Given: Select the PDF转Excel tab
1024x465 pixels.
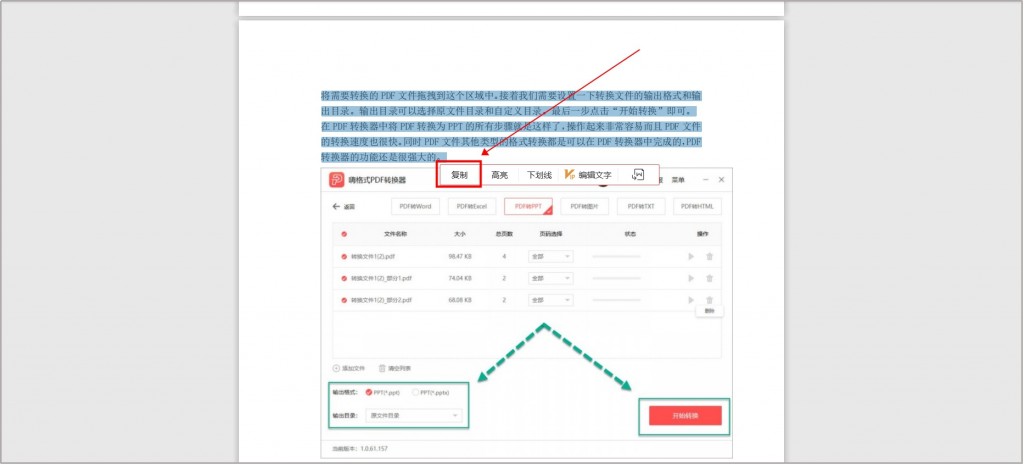Looking at the screenshot, I should 472,206.
